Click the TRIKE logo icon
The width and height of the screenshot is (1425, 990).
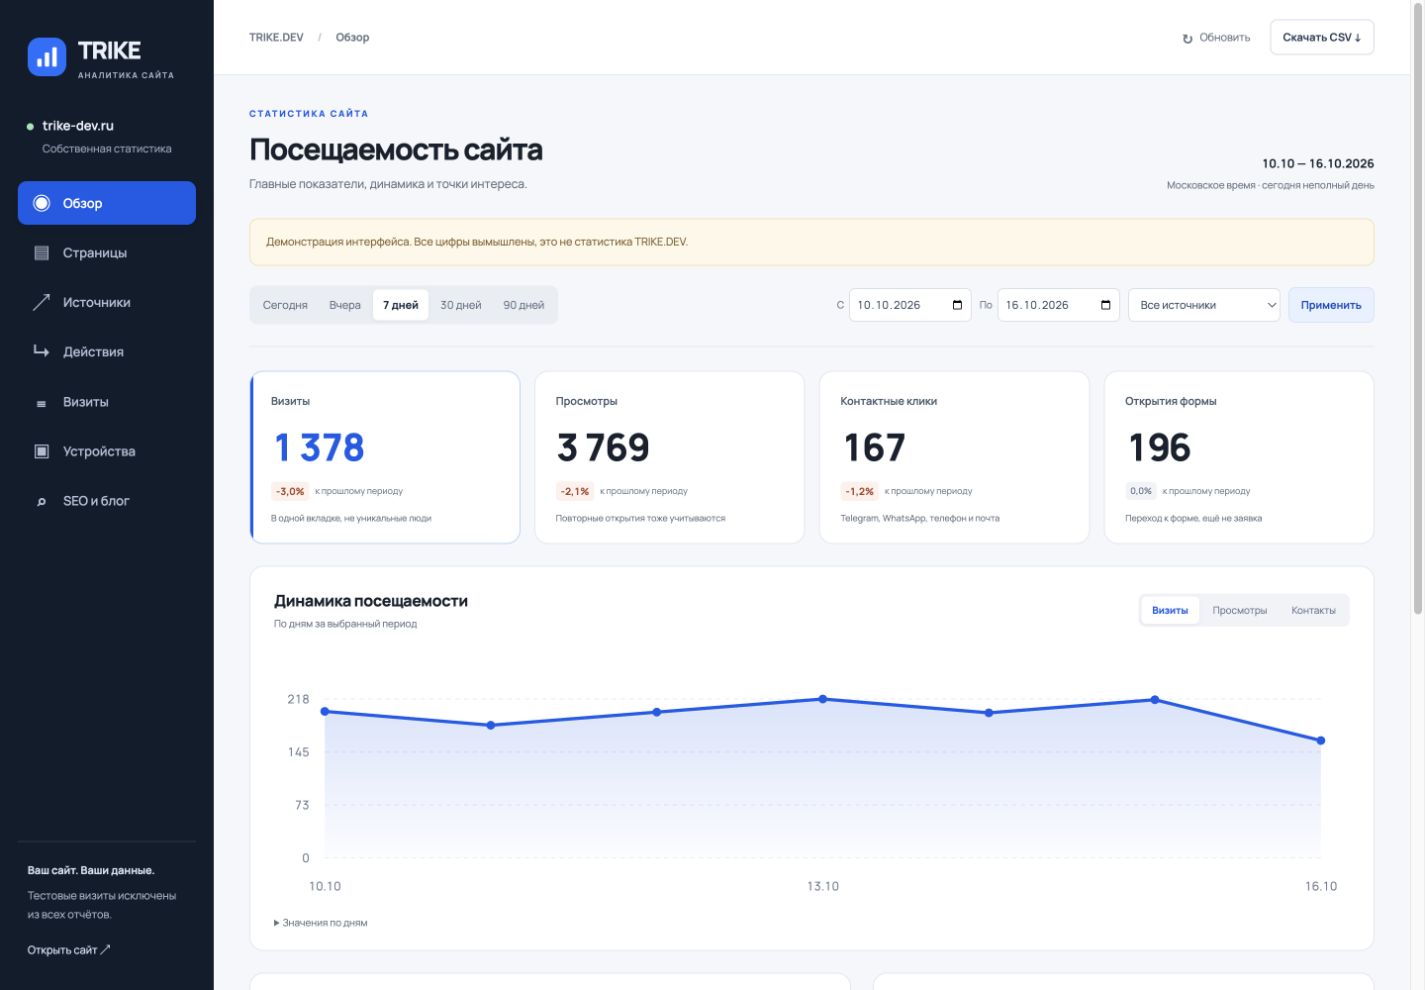point(47,57)
